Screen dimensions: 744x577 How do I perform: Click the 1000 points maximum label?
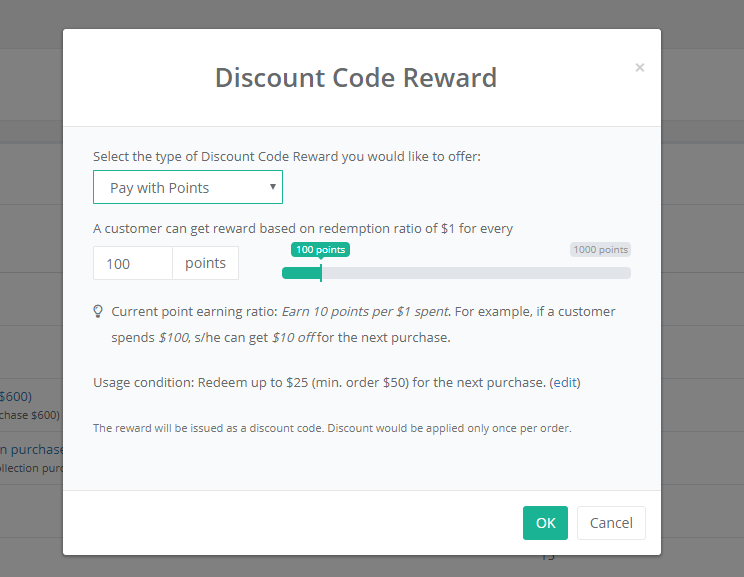pos(600,250)
